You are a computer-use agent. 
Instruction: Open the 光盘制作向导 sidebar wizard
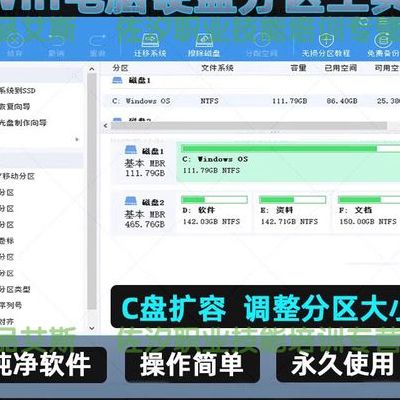coord(23,123)
